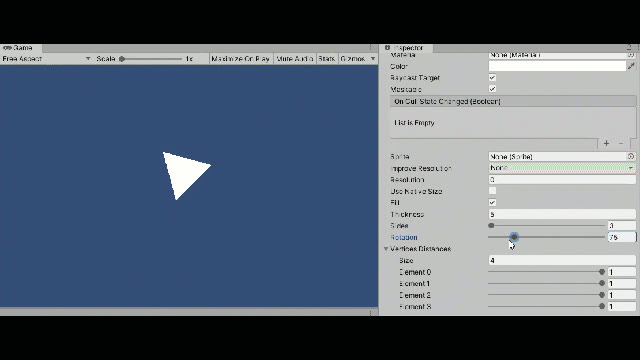
Task: Click the Element 2 value field
Action: click(622, 295)
